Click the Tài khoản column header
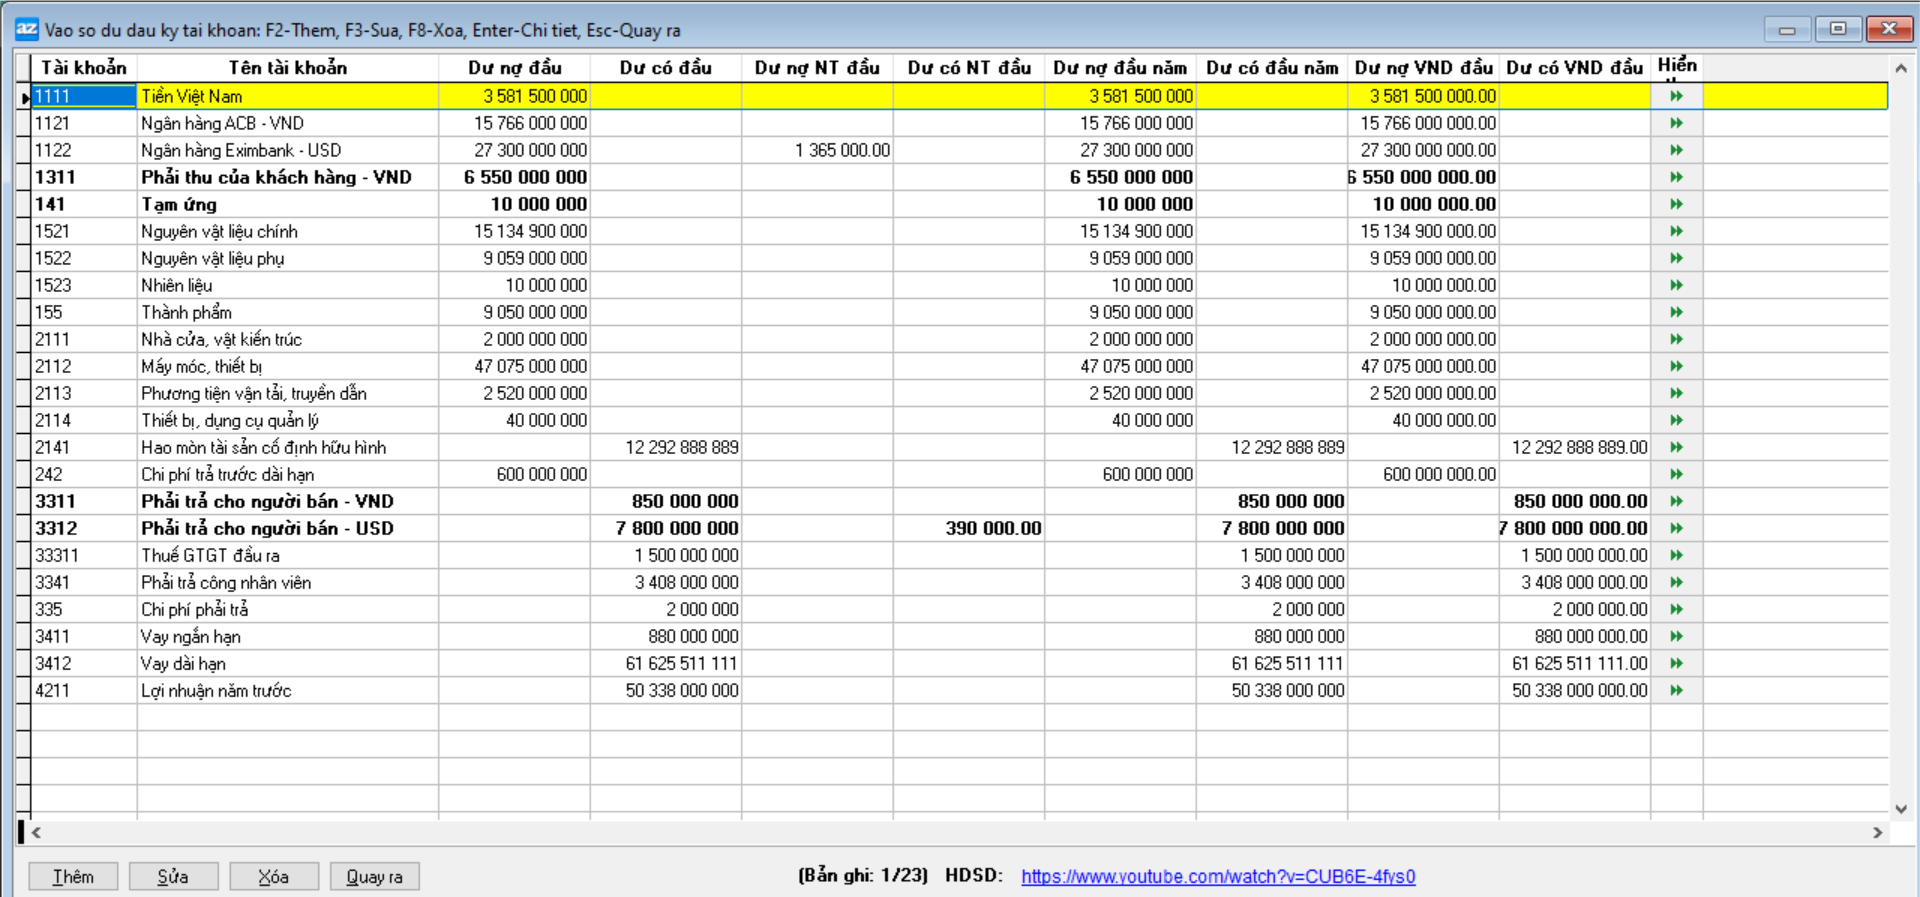The height and width of the screenshot is (897, 1920). 84,68
